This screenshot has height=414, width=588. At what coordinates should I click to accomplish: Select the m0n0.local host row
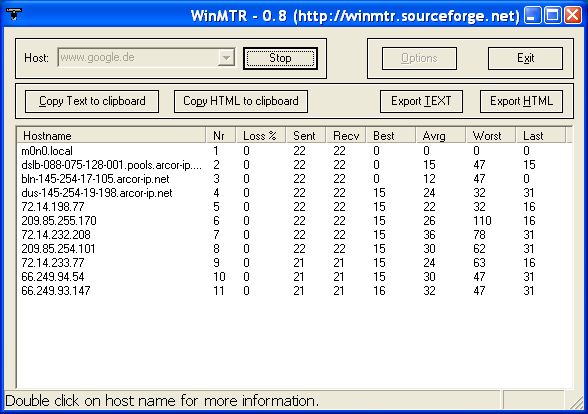pos(294,151)
